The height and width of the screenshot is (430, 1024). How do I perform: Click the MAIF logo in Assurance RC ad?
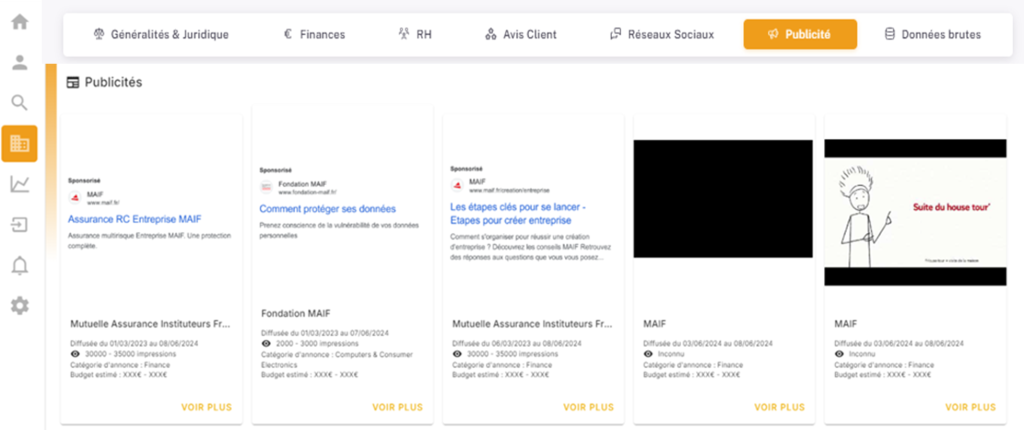(74, 198)
